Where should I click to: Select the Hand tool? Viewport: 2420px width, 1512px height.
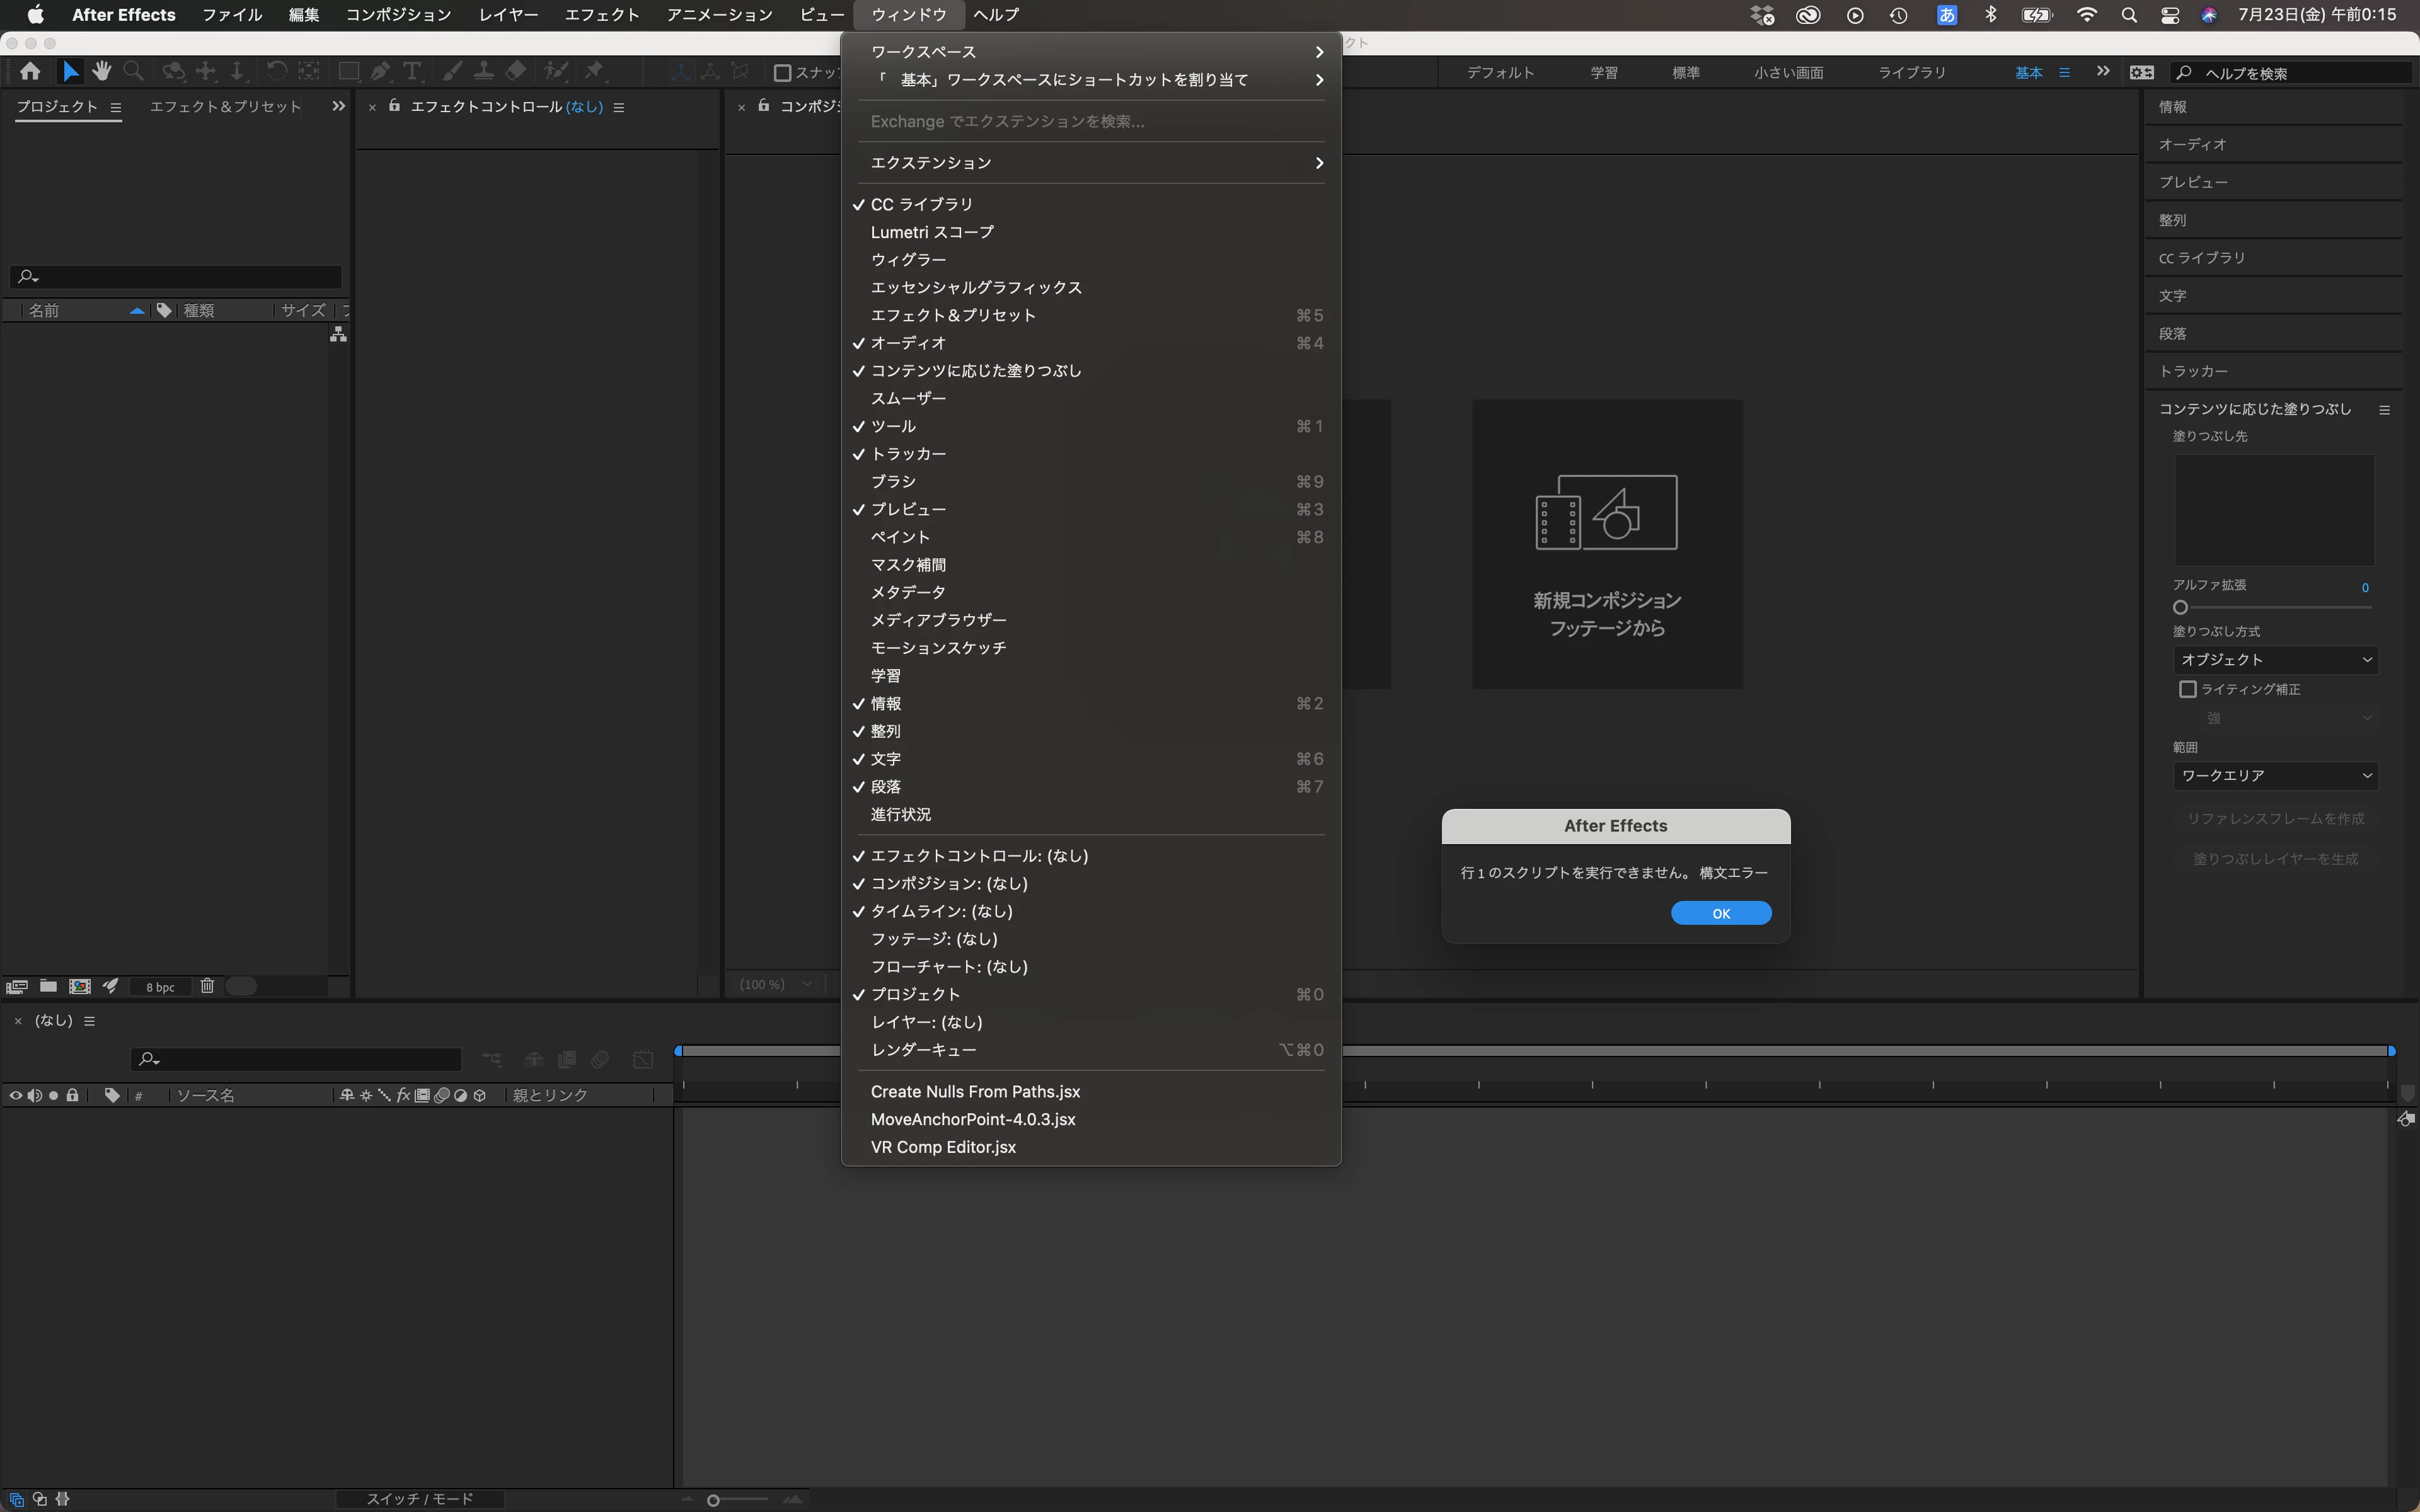point(101,71)
